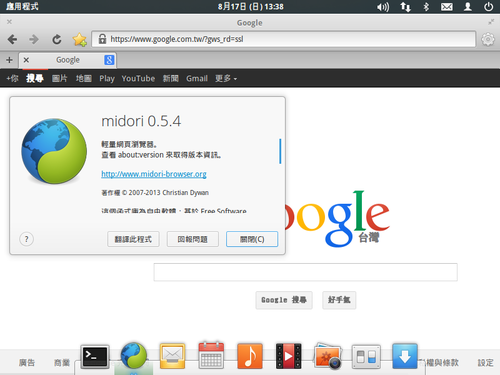Click 商業 footer link
Image resolution: width=500 pixels, height=375 pixels.
[x=62, y=363]
